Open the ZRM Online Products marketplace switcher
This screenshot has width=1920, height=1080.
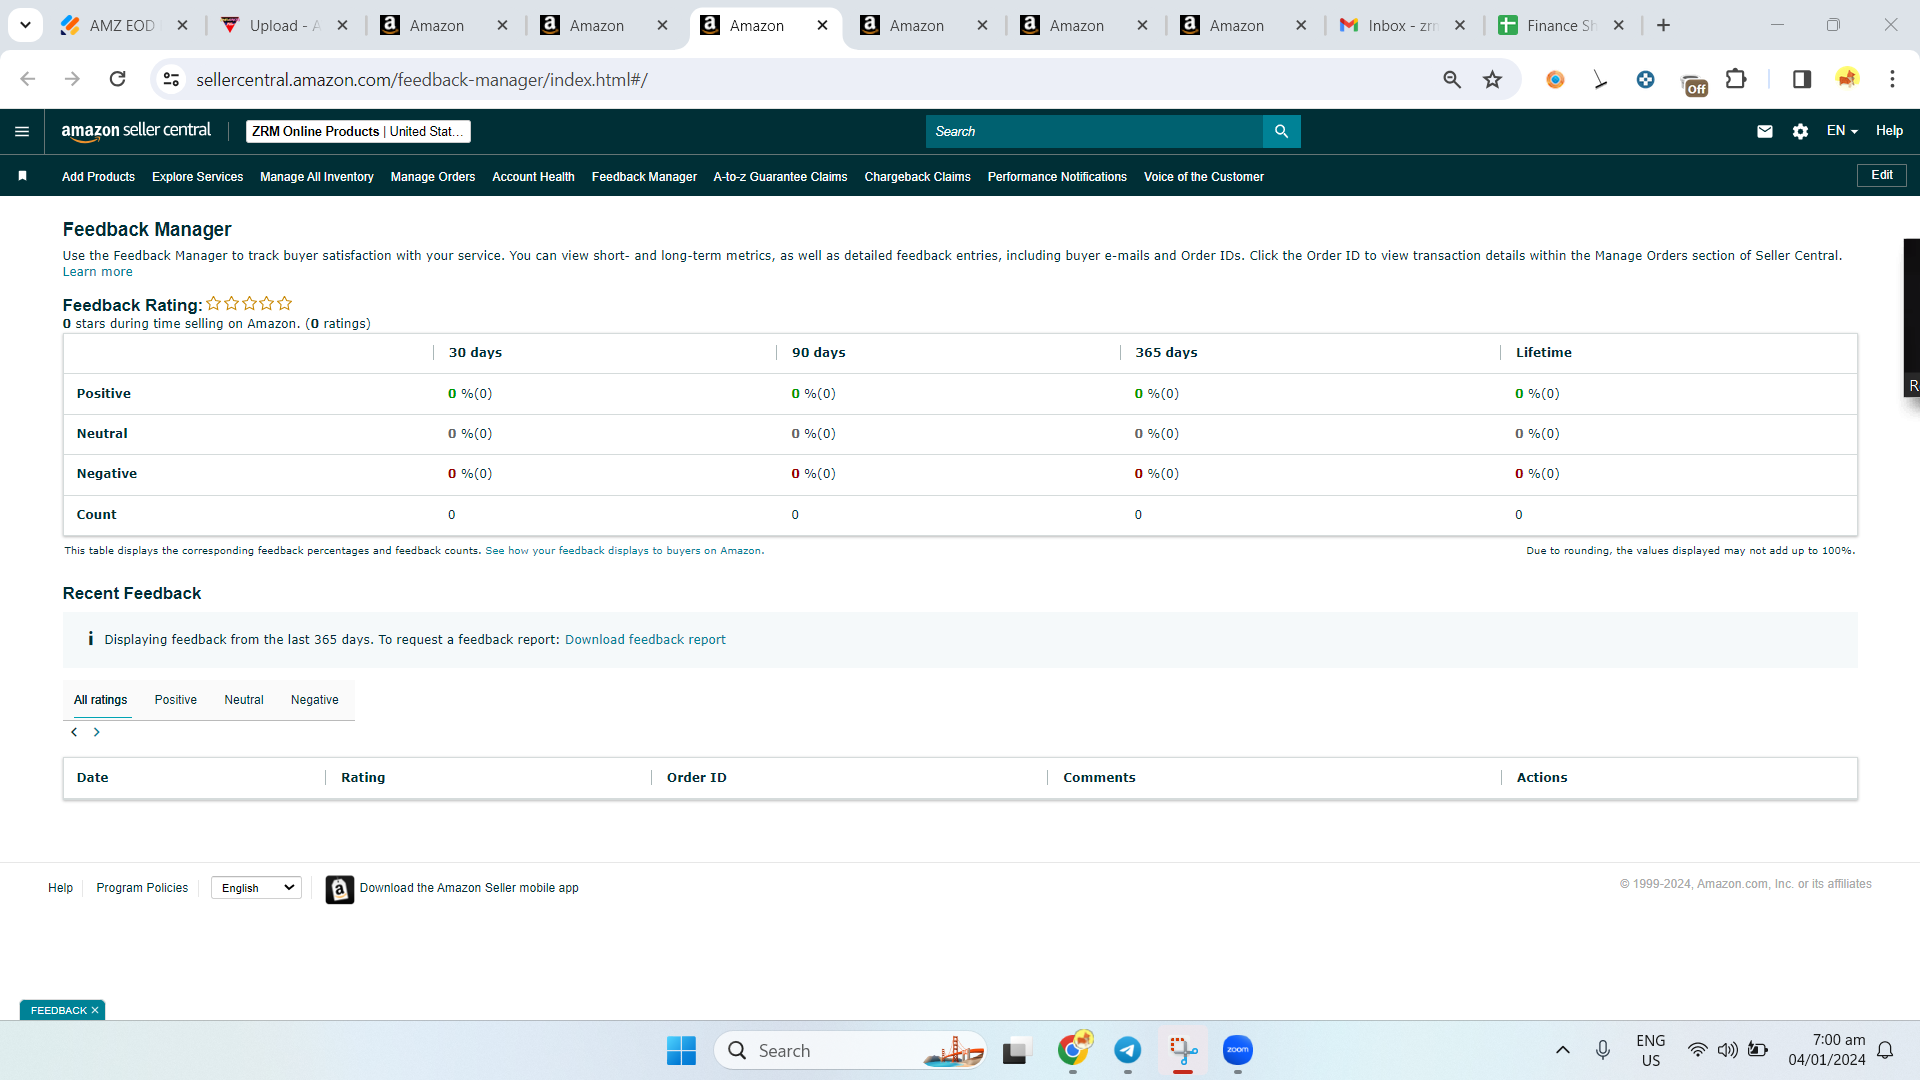coord(358,131)
